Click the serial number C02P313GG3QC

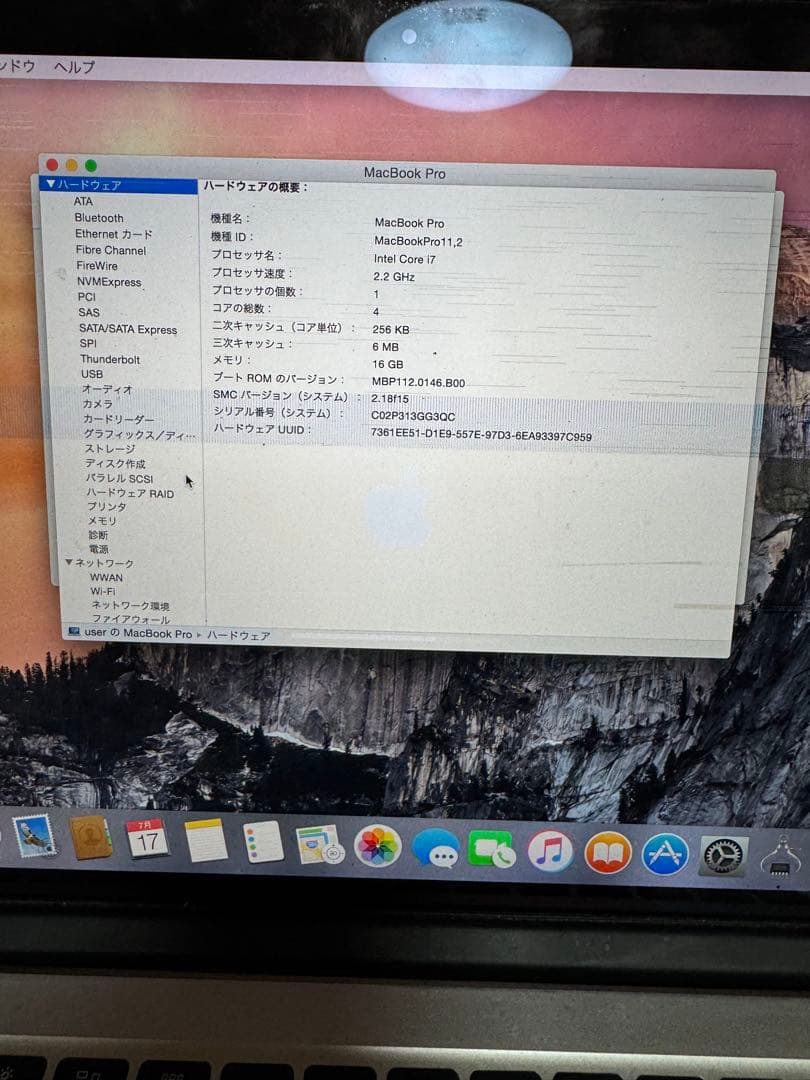point(413,416)
